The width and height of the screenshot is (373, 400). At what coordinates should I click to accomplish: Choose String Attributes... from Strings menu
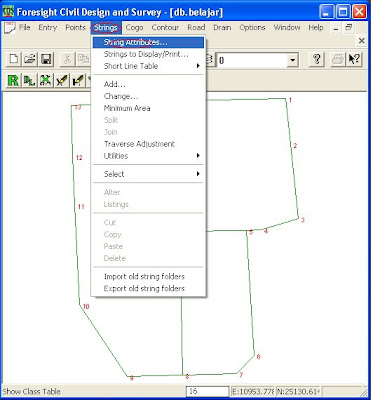click(148, 42)
